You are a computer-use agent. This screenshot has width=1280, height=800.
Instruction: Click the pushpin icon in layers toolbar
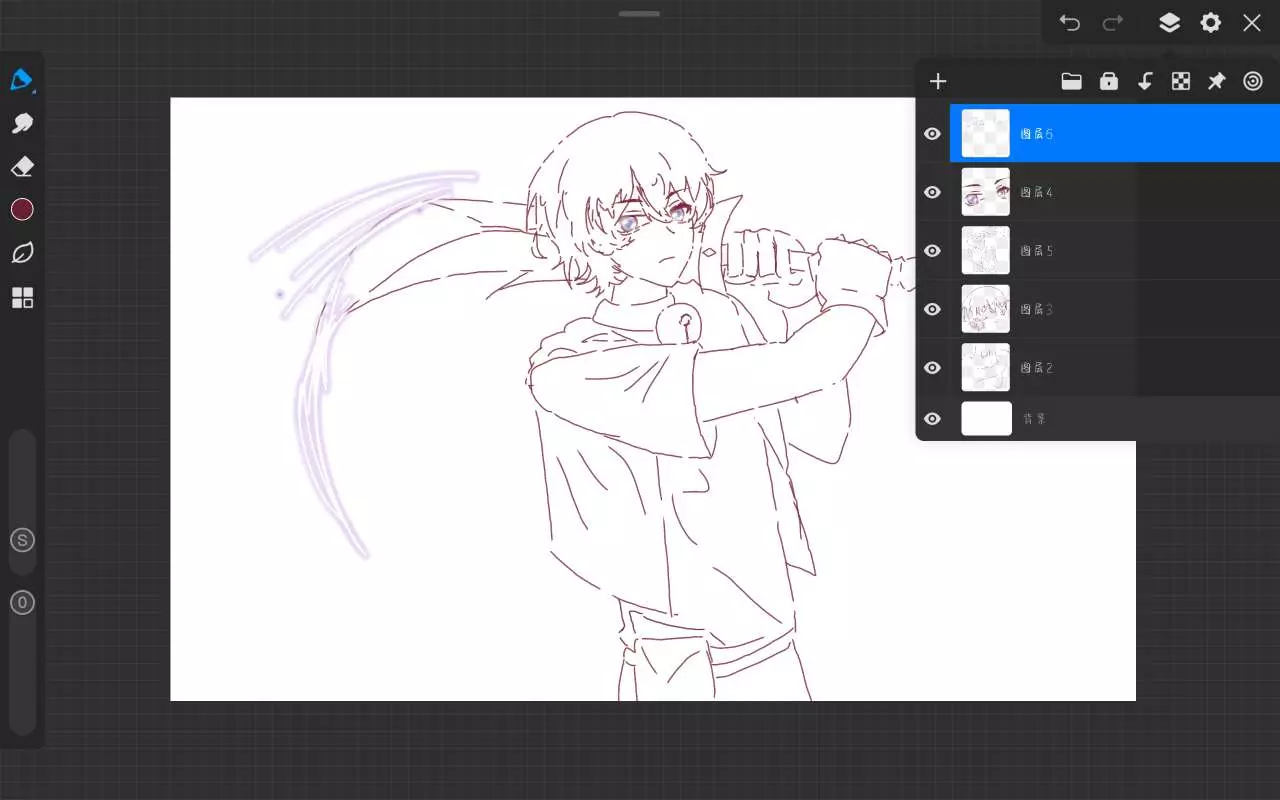pyautogui.click(x=1216, y=81)
